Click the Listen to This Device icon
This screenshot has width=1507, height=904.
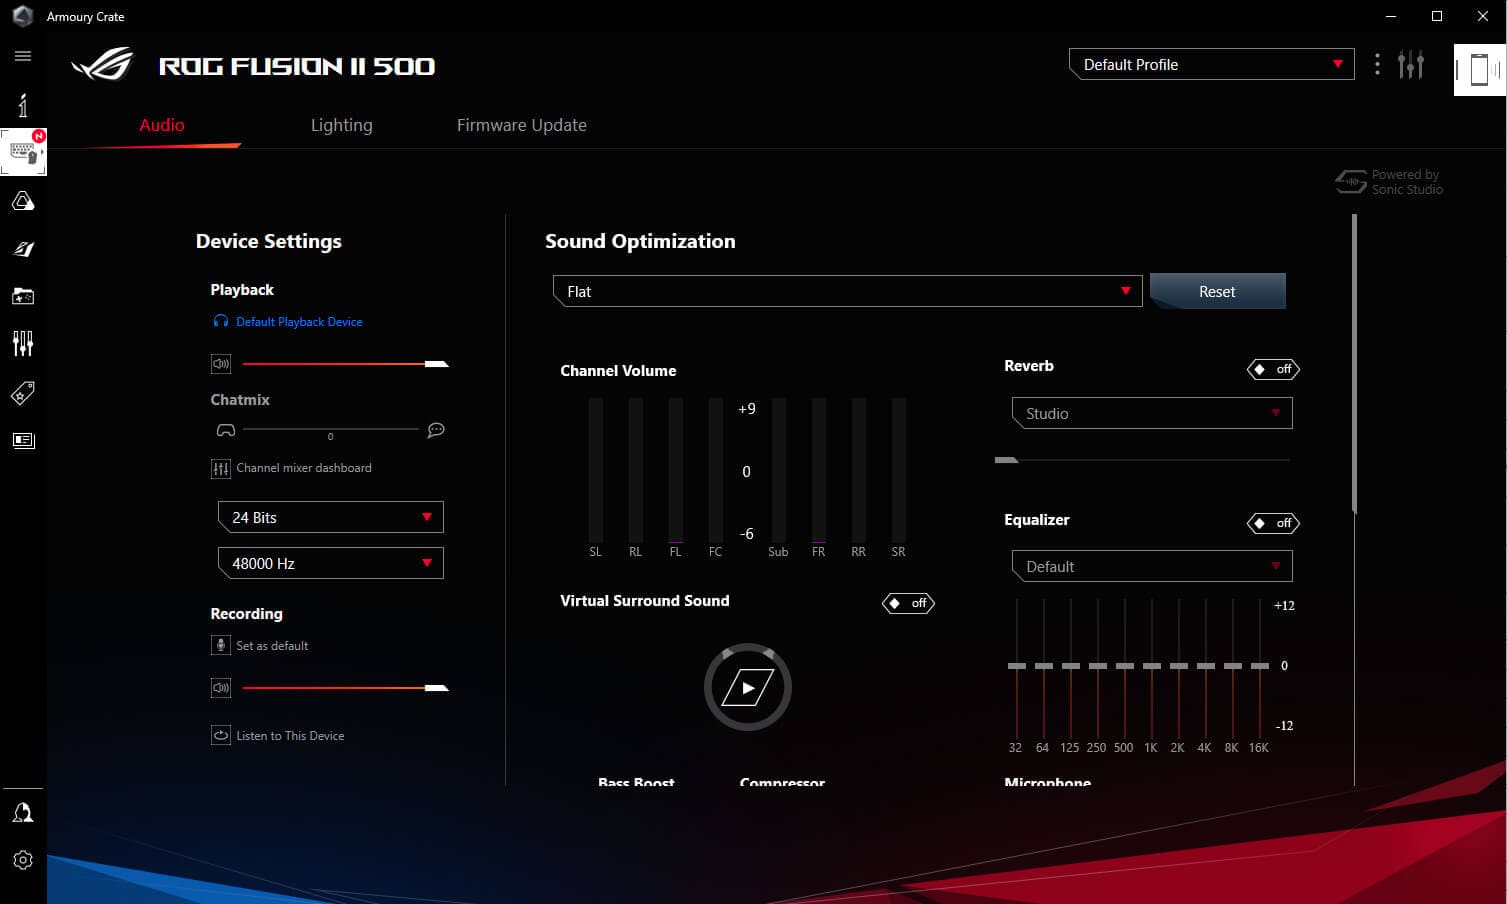(x=221, y=735)
